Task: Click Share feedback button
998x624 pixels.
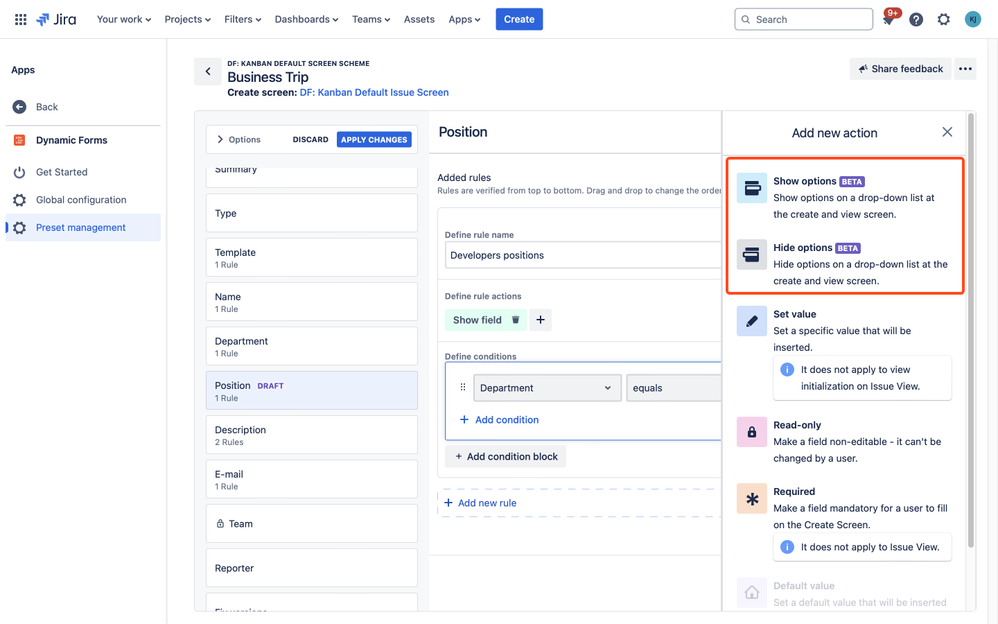Action: (x=900, y=69)
